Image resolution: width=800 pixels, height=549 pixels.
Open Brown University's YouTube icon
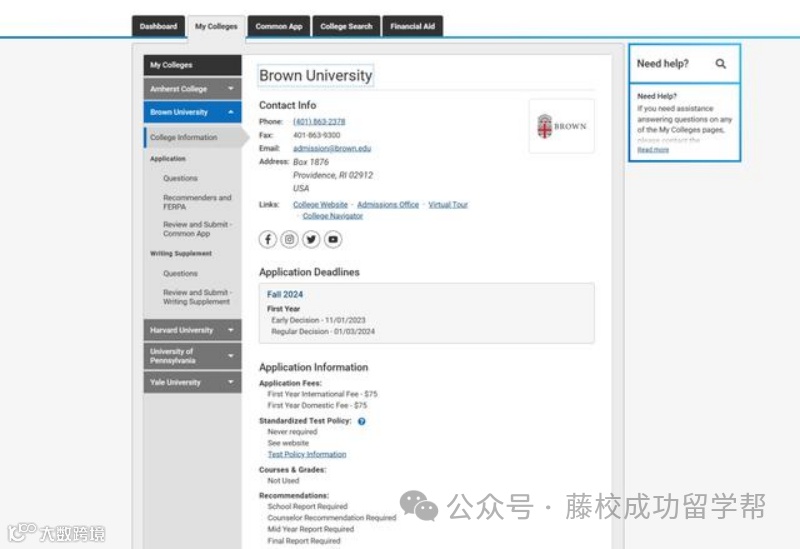[333, 239]
